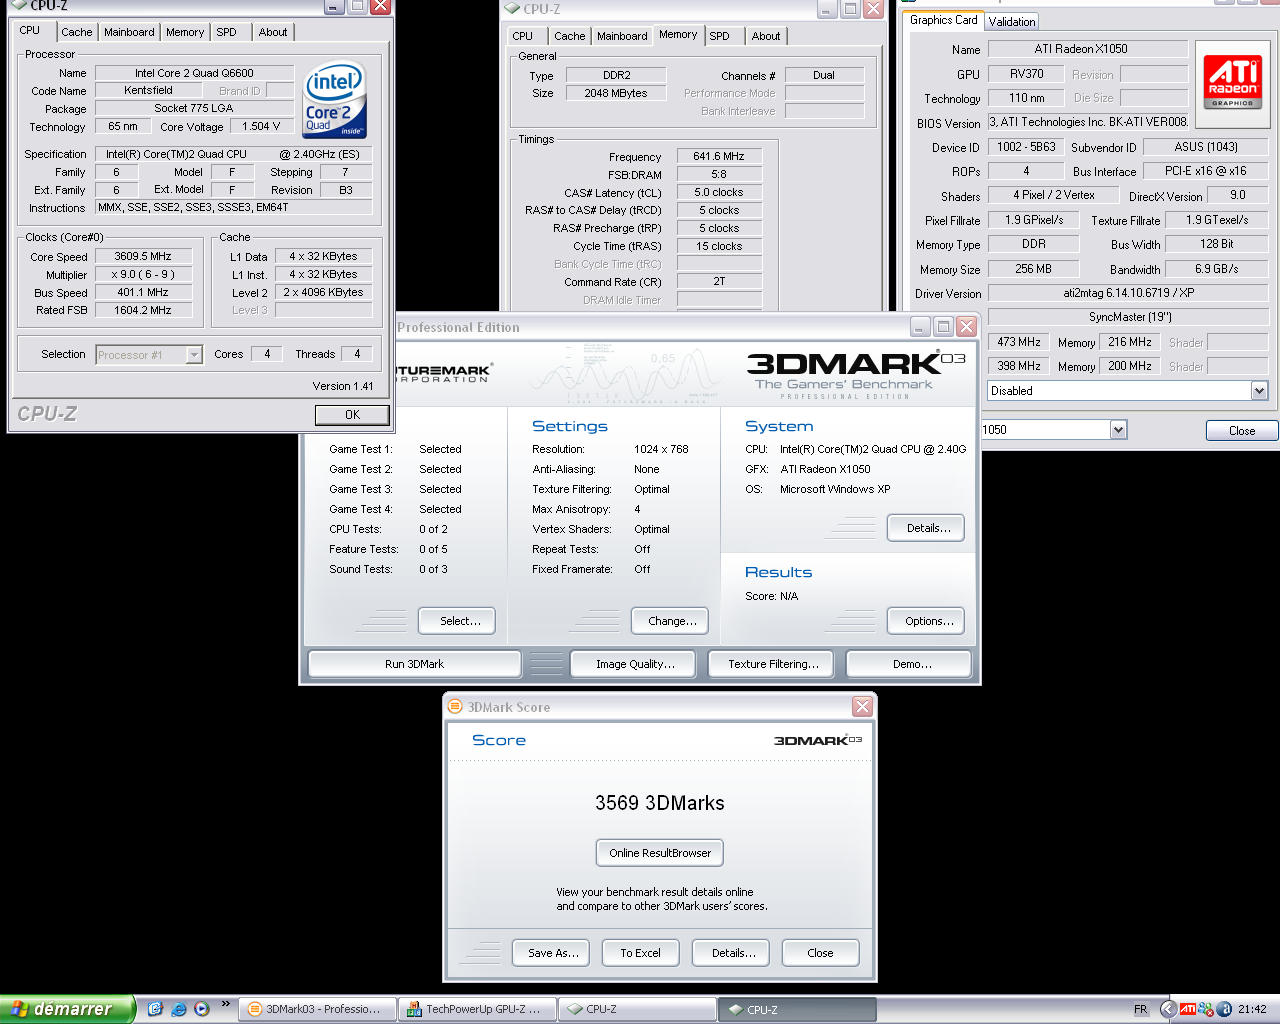
Task: Click the memory Size value 2048 MBytes
Action: tap(615, 93)
